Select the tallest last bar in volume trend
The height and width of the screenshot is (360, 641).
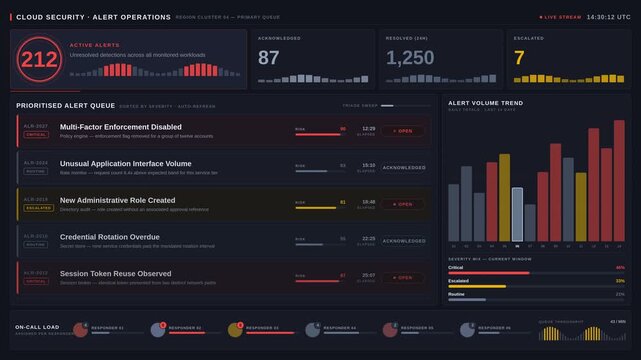619,181
